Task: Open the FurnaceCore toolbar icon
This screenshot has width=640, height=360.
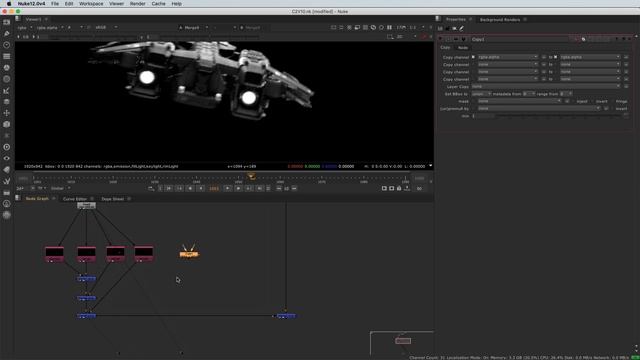Action: tap(7, 204)
